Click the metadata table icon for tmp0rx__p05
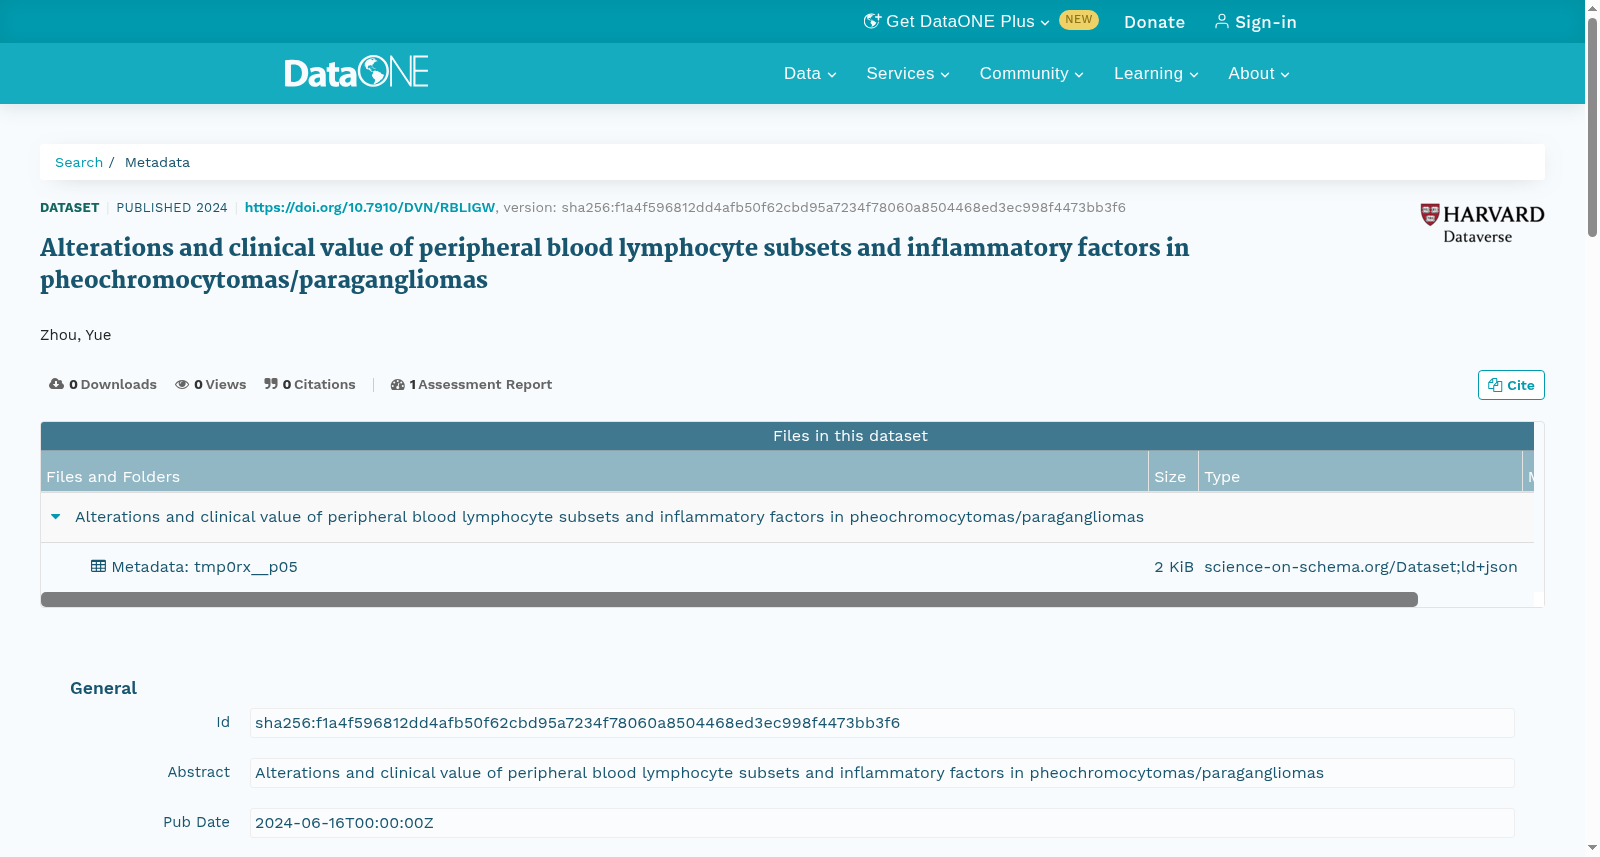 [98, 566]
